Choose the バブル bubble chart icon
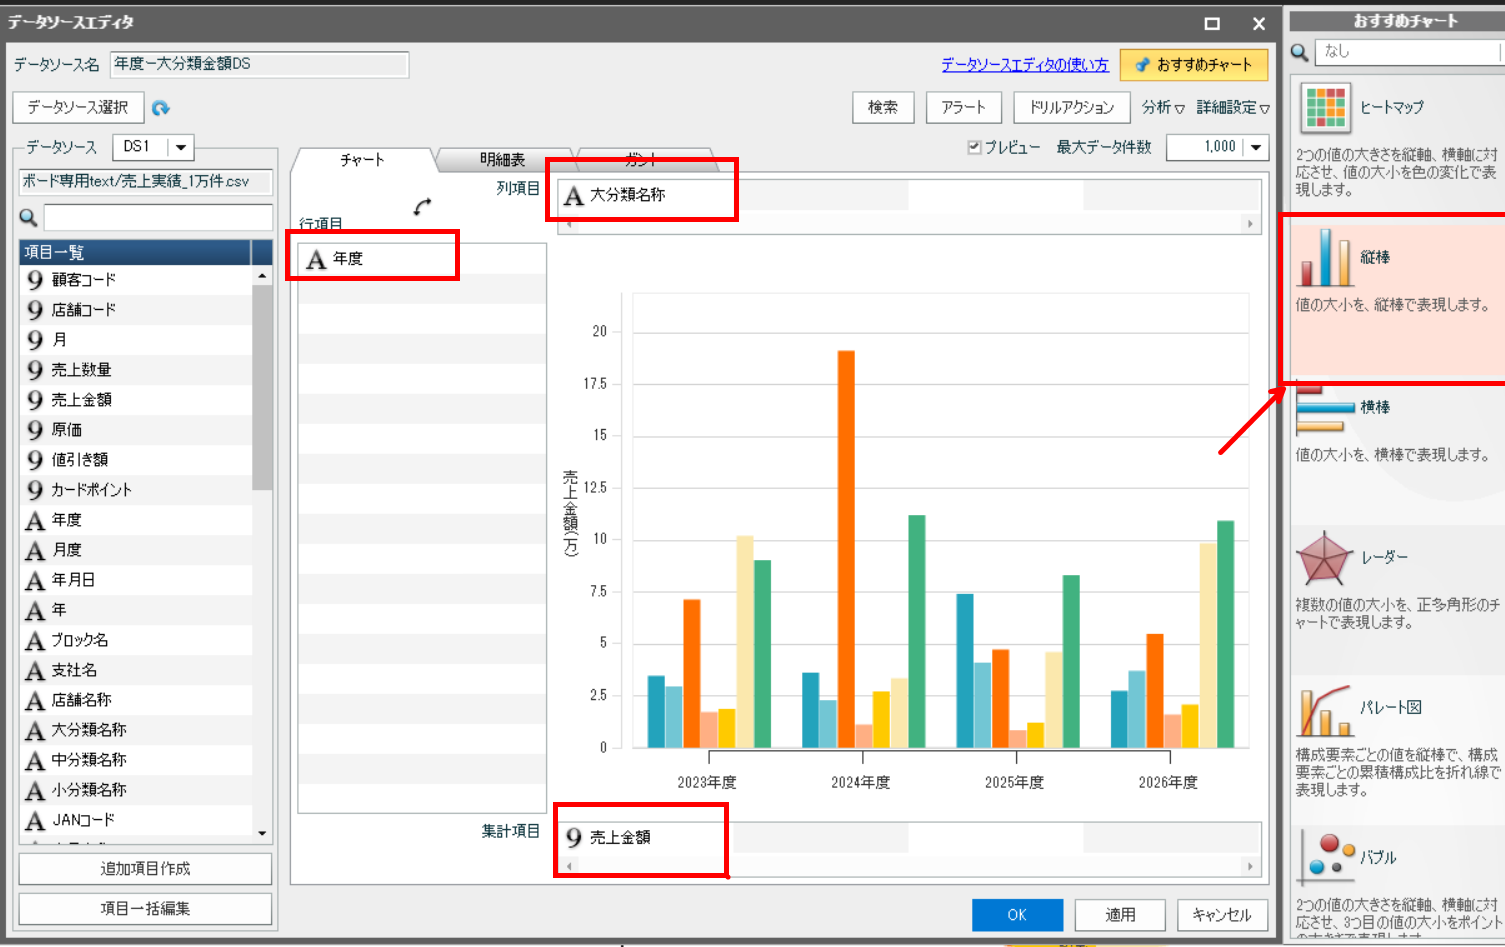The width and height of the screenshot is (1505, 947). [1327, 859]
